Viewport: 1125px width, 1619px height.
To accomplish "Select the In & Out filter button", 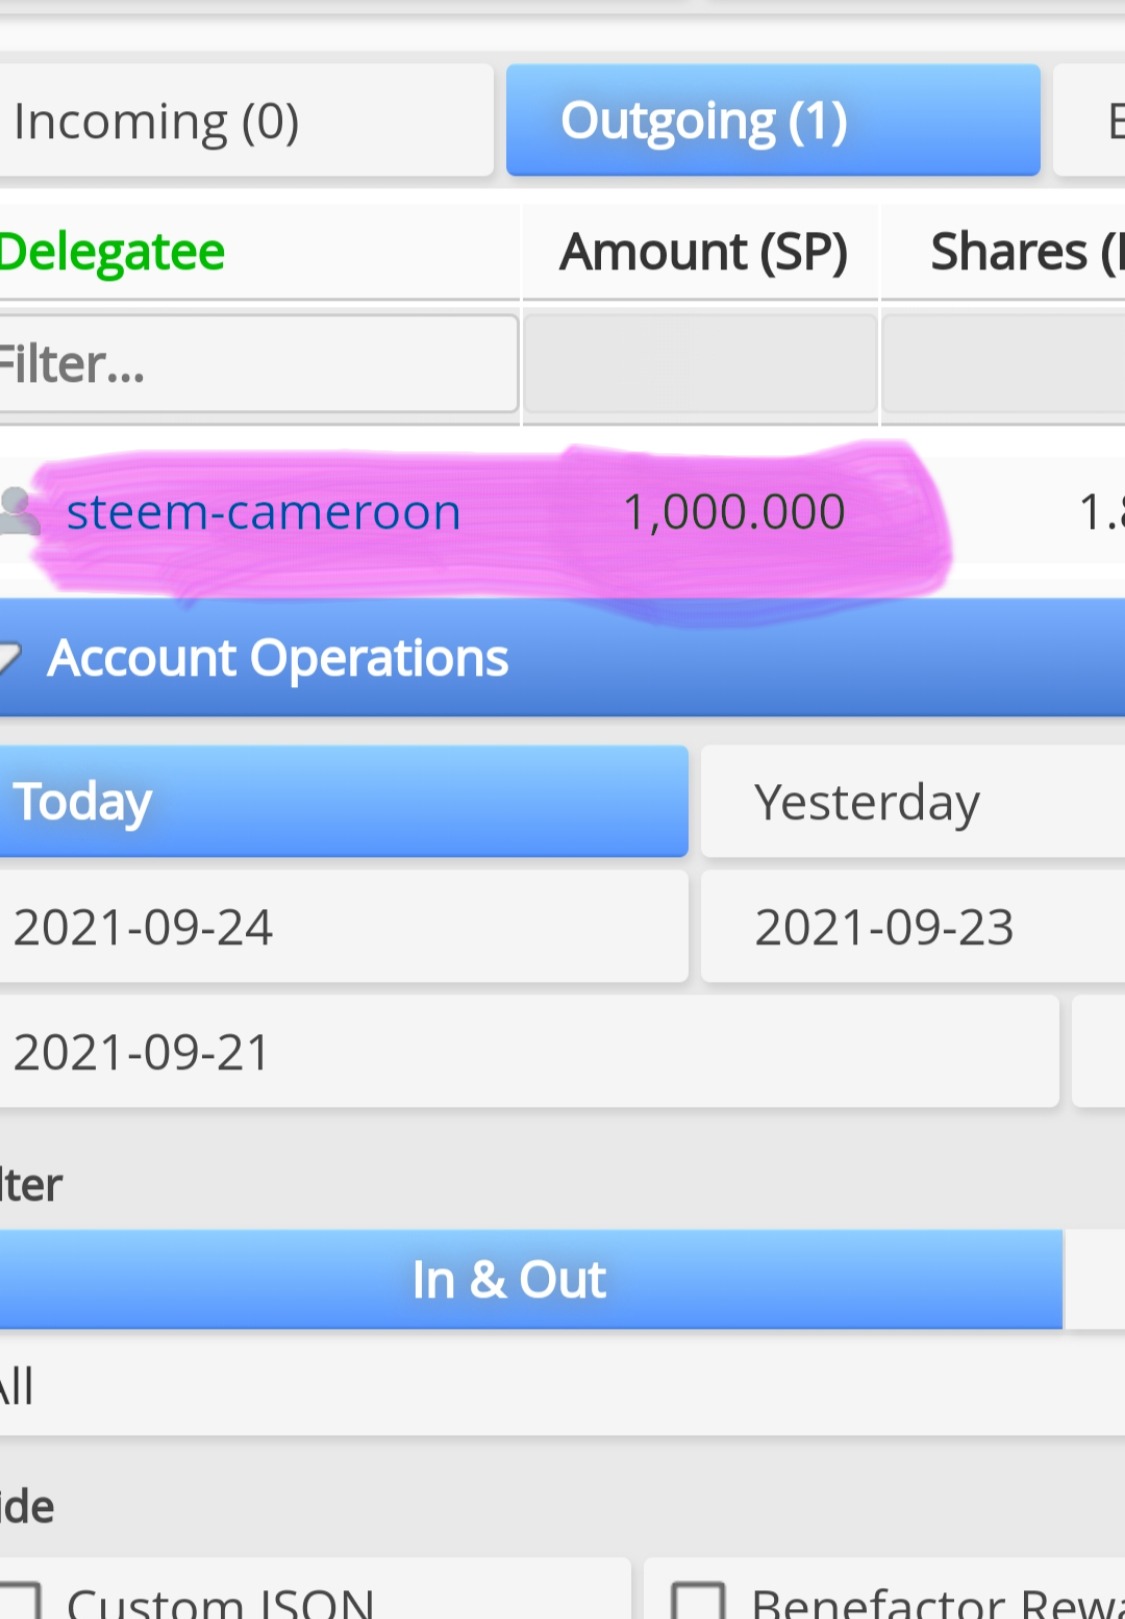I will pyautogui.click(x=530, y=1279).
